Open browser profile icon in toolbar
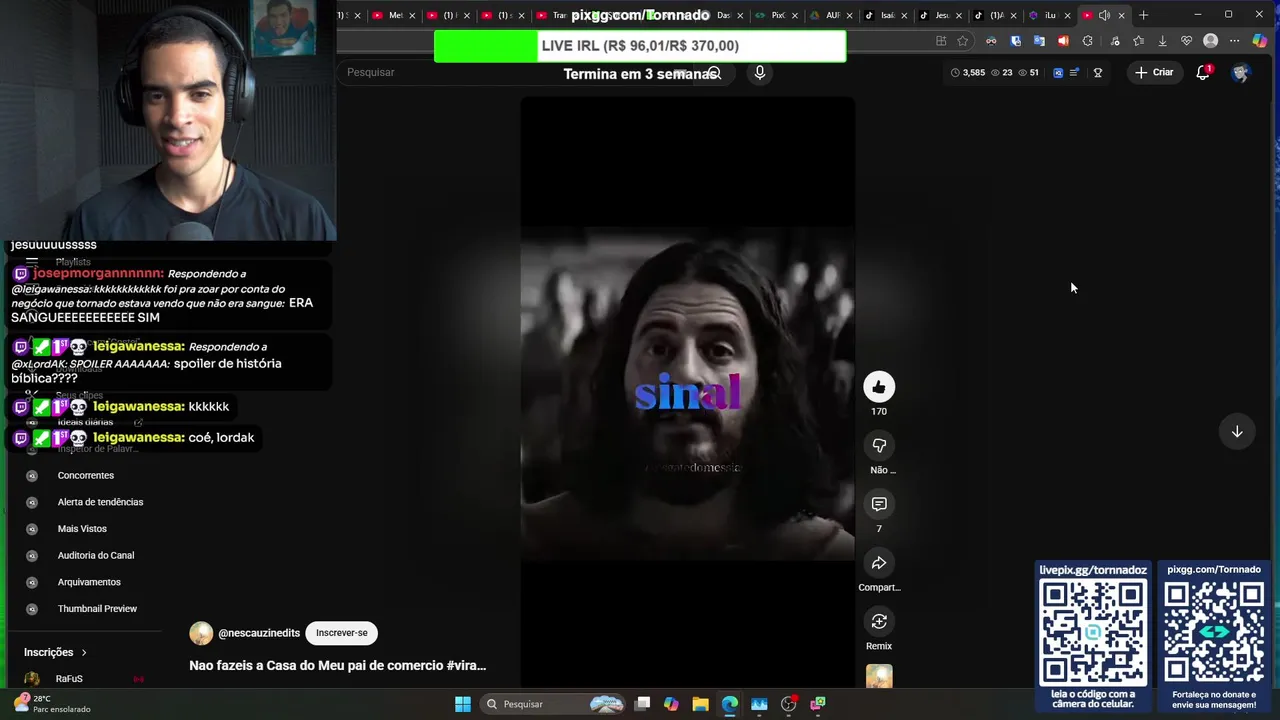The image size is (1280, 720). (x=1211, y=41)
